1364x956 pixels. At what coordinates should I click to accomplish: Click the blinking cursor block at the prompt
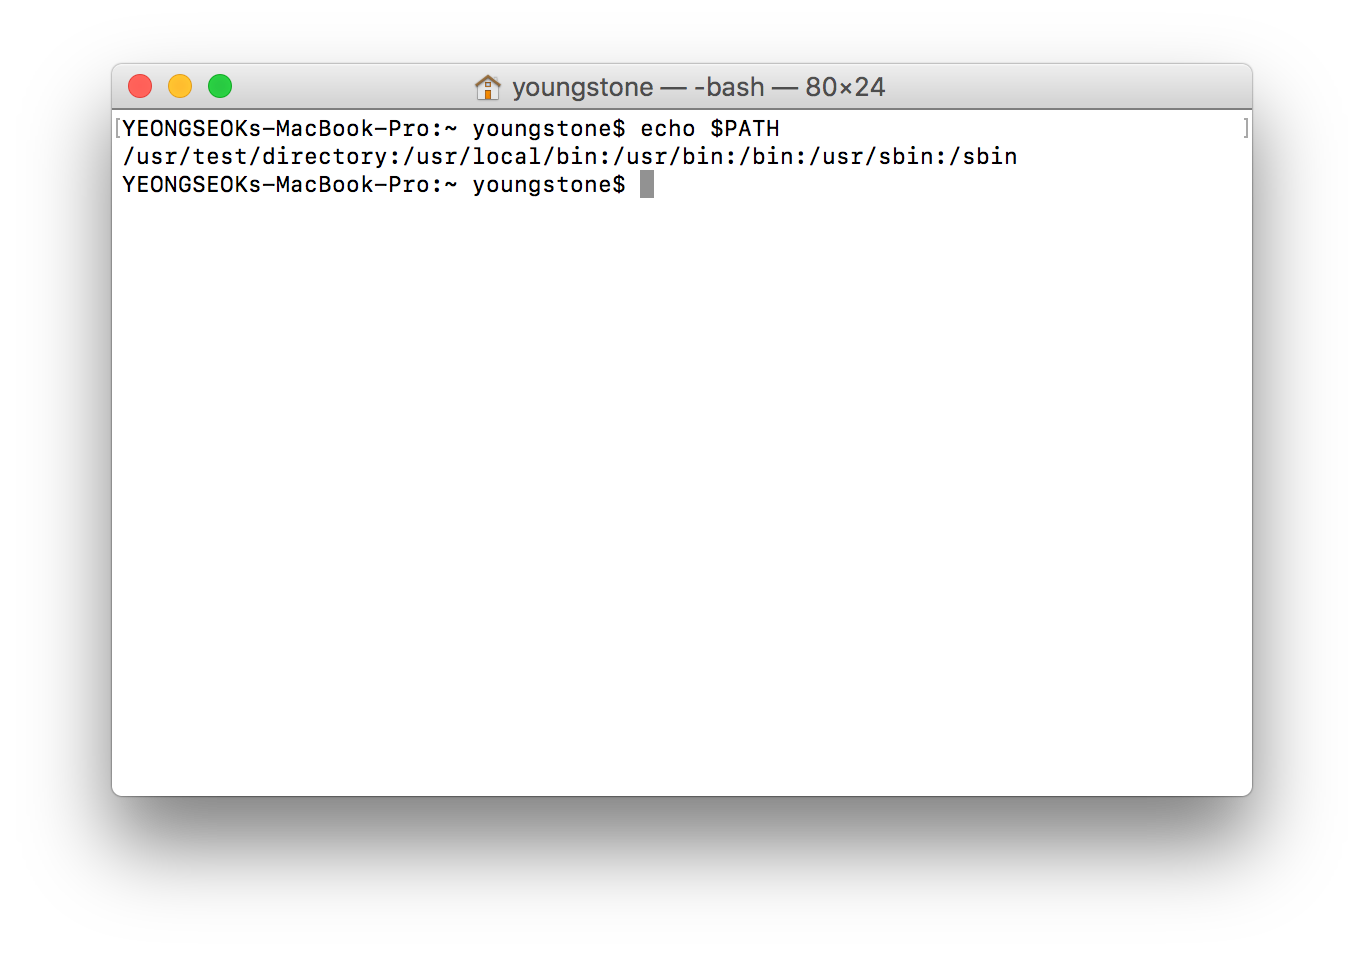(648, 184)
